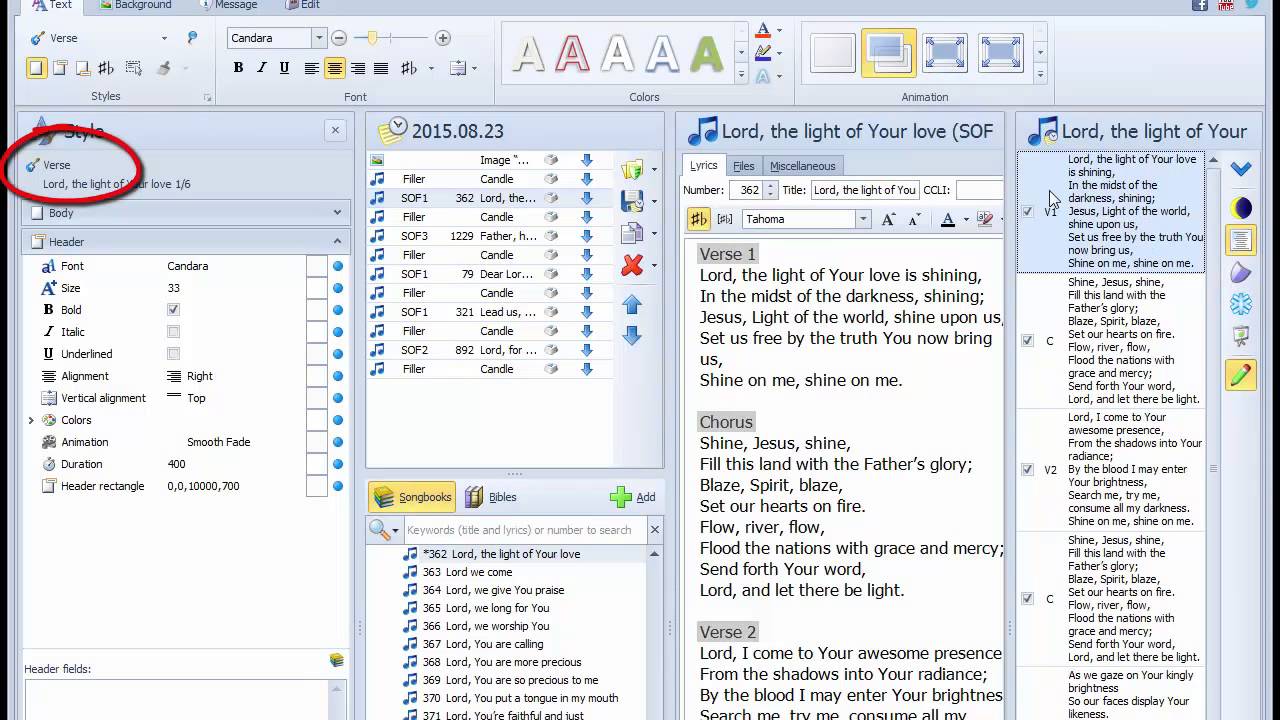Open the search options dropdown magnifier
Viewport: 1280px width, 720px height.
click(x=384, y=530)
